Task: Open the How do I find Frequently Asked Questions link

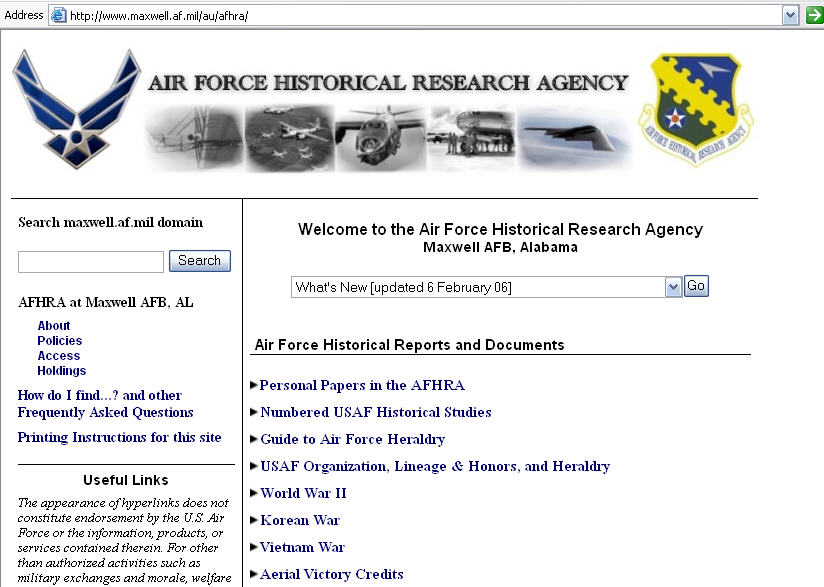Action: click(x=105, y=404)
